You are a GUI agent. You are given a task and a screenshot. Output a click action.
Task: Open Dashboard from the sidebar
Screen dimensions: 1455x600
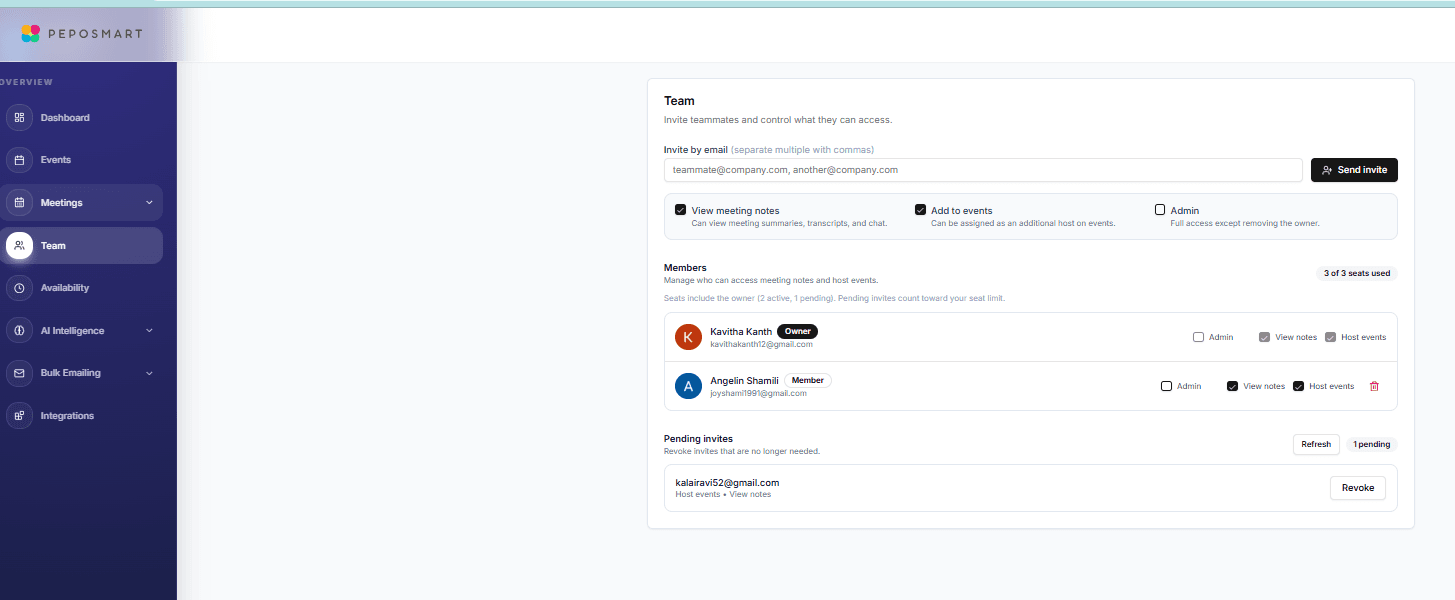[81, 118]
